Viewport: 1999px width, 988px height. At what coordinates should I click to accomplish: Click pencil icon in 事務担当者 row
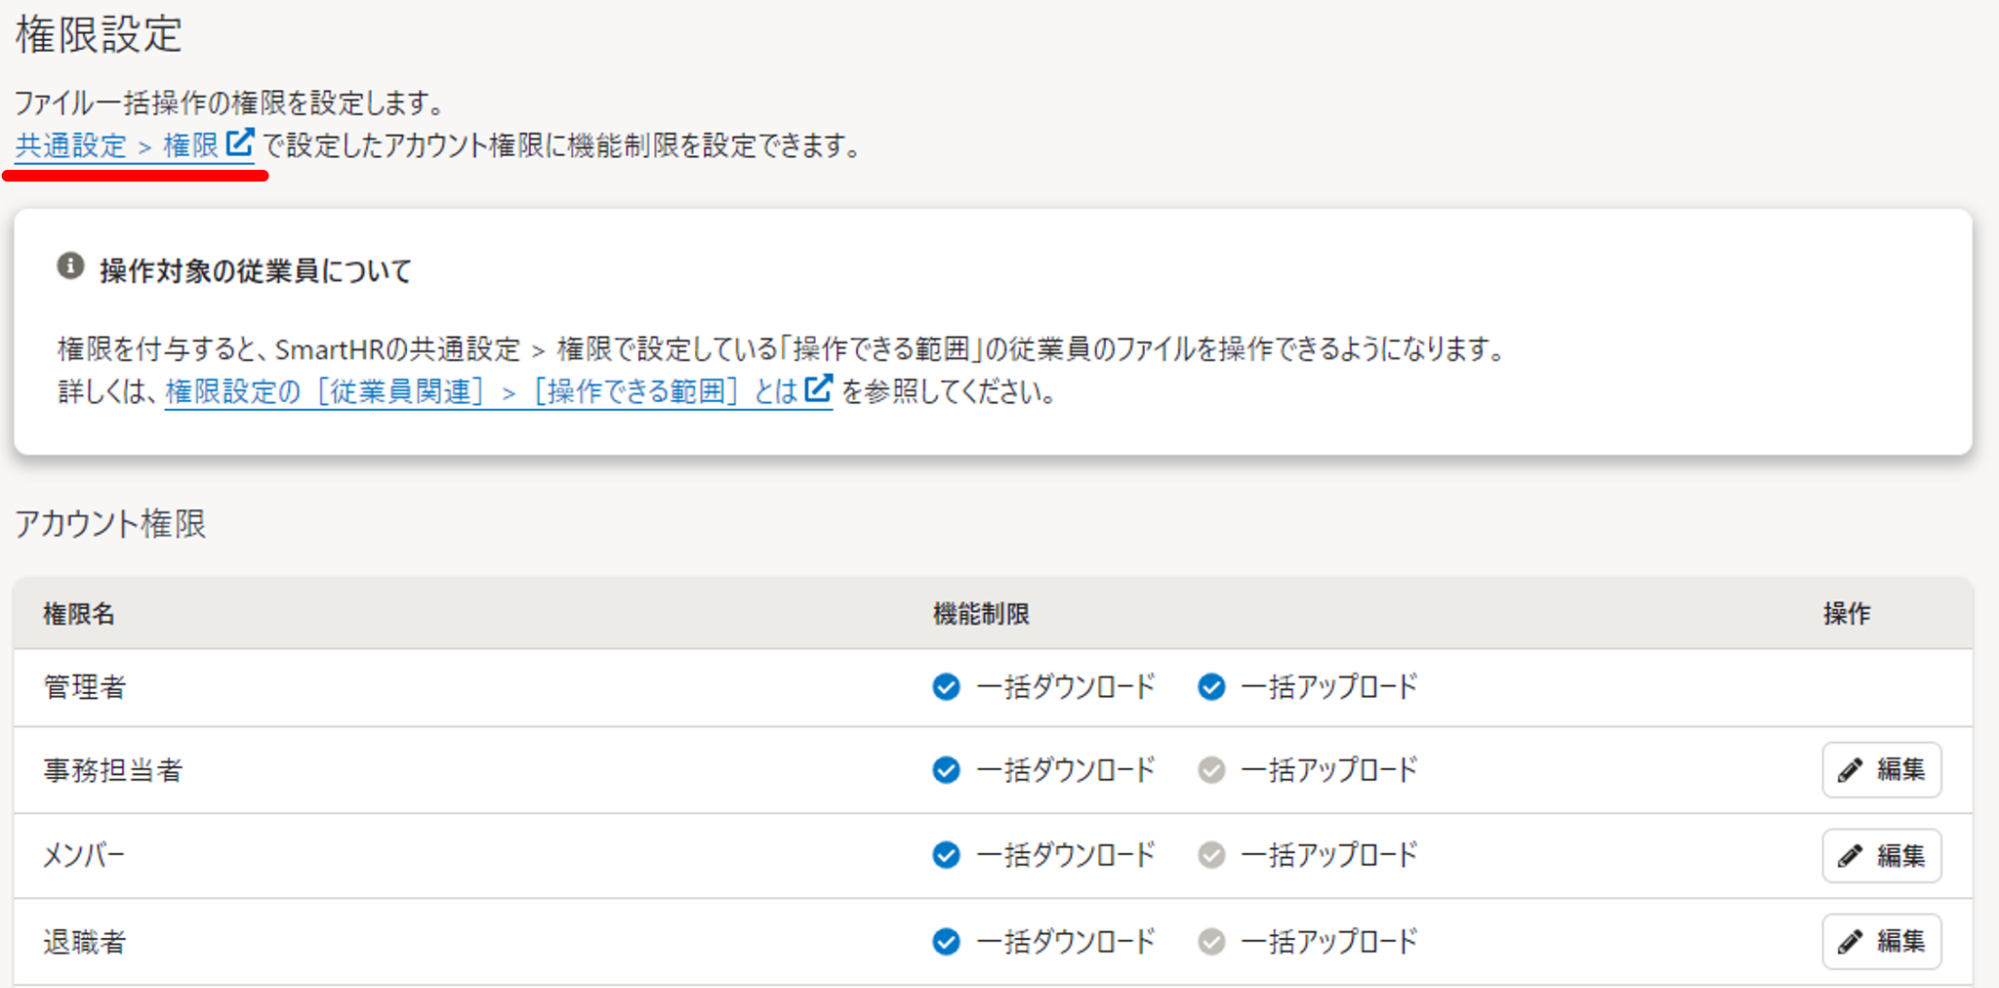click(1850, 770)
